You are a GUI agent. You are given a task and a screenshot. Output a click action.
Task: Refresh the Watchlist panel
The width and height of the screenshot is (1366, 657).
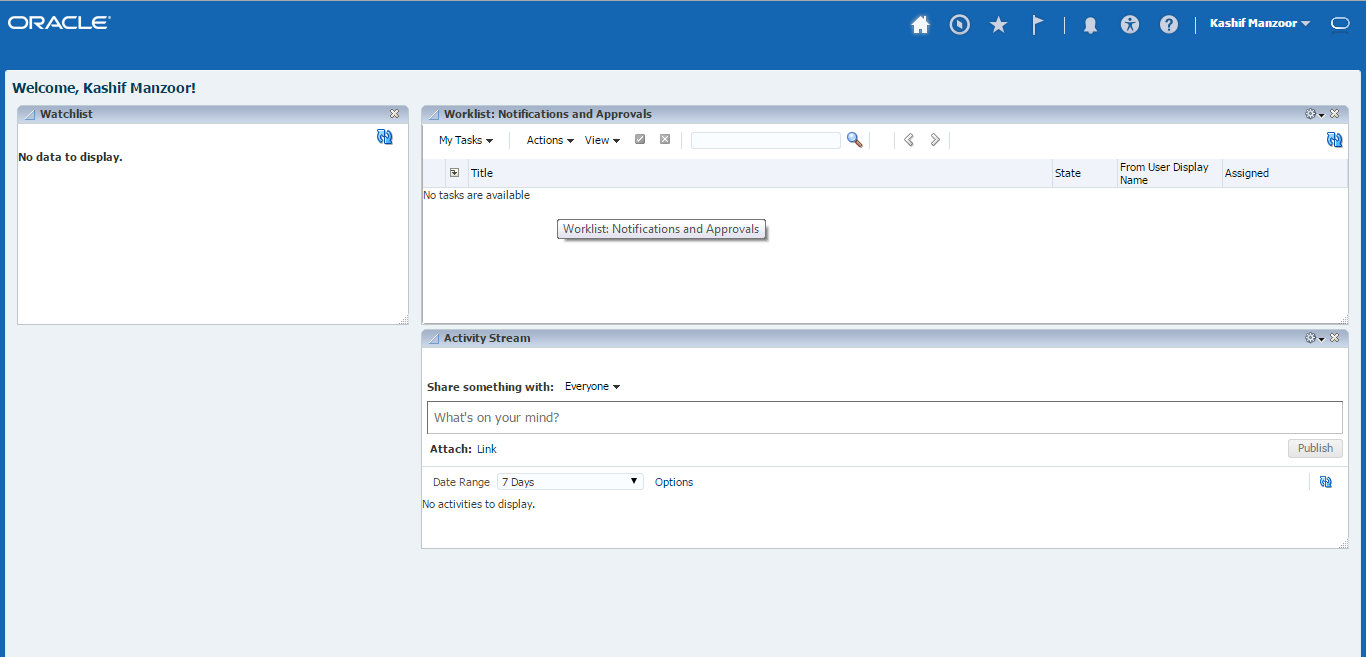(x=385, y=137)
